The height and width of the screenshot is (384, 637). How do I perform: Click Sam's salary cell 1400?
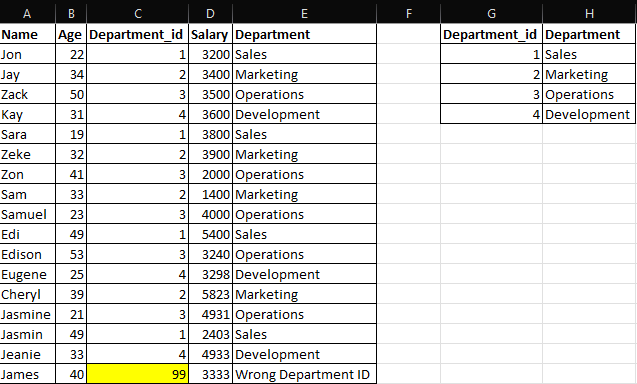coord(210,194)
